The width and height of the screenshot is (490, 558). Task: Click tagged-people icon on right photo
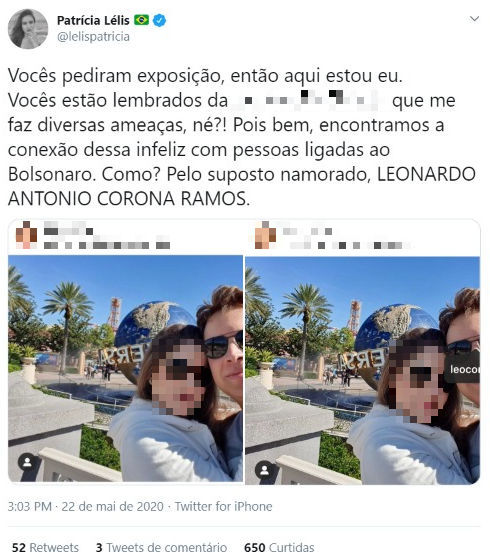[x=264, y=470]
